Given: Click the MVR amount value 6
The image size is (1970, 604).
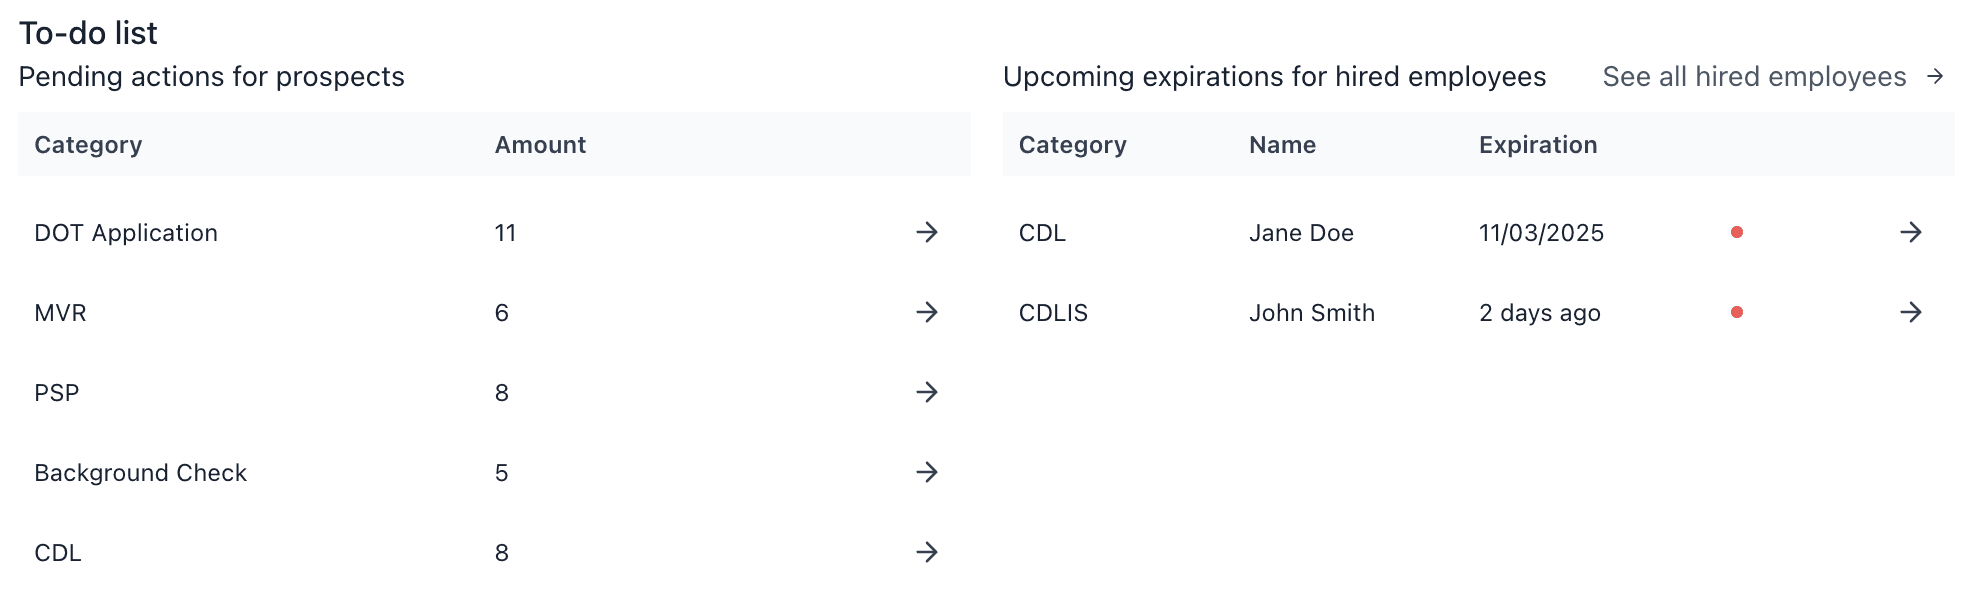Looking at the screenshot, I should (x=502, y=313).
